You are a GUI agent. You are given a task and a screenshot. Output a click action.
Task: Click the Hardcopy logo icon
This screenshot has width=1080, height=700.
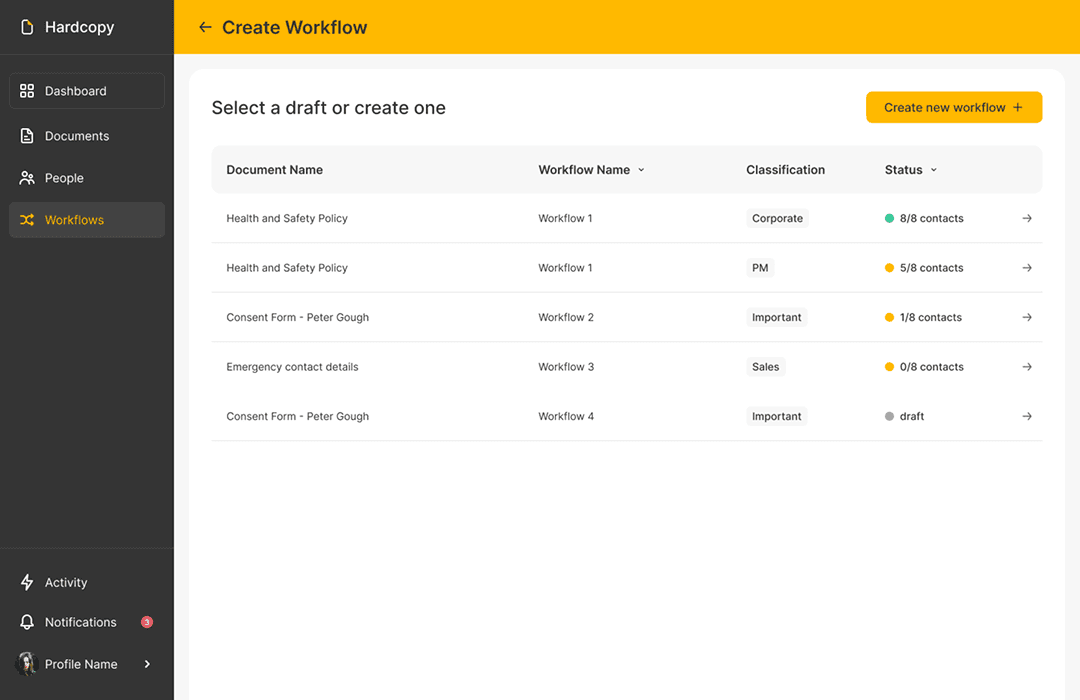[x=27, y=27]
